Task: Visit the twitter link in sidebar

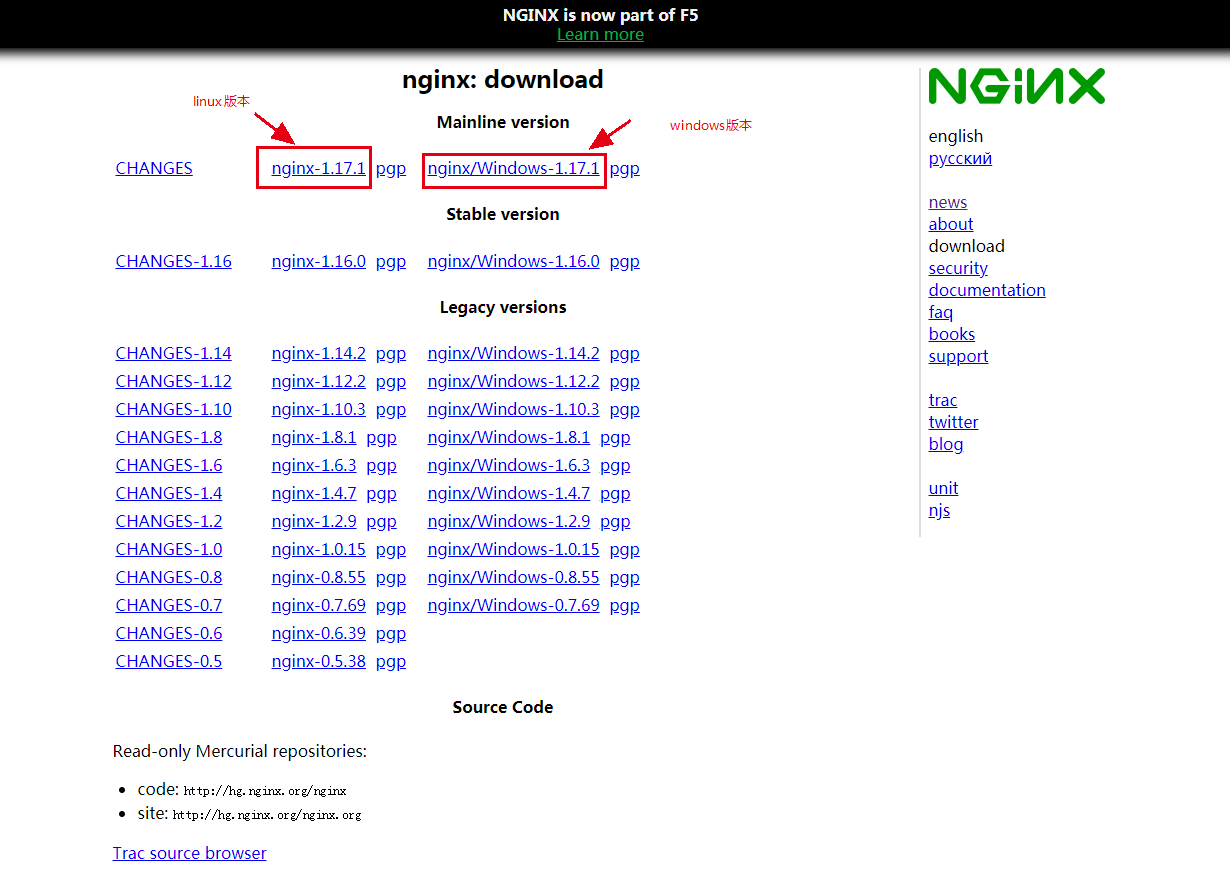Action: point(953,422)
